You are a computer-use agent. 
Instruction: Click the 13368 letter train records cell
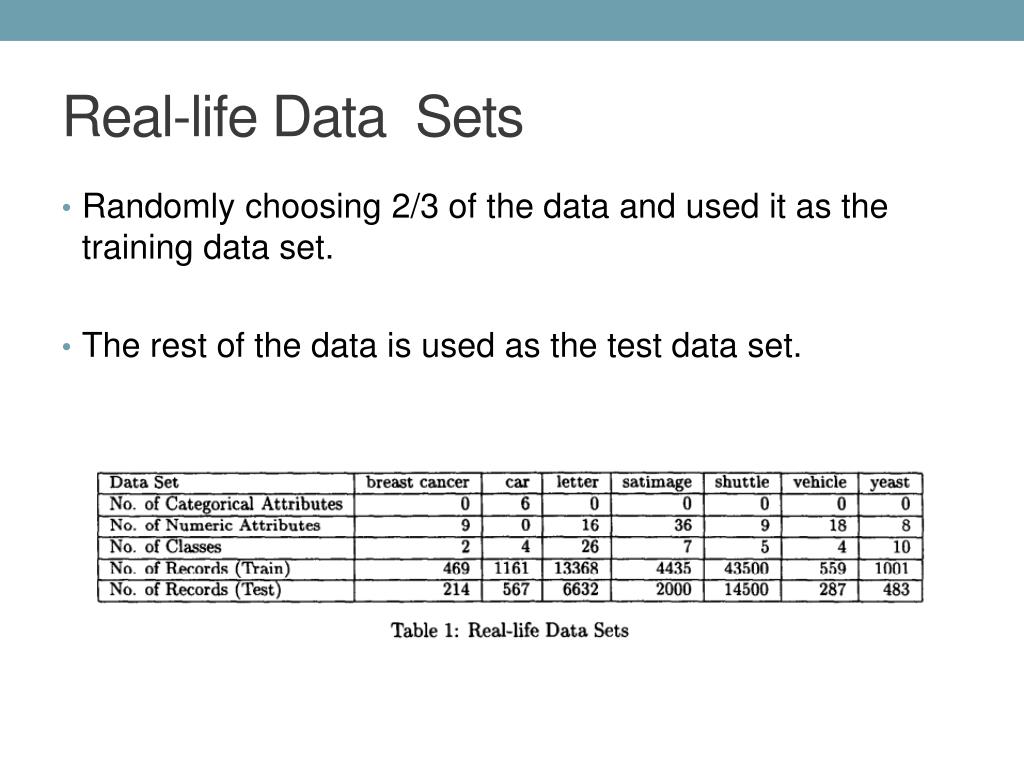pyautogui.click(x=576, y=568)
